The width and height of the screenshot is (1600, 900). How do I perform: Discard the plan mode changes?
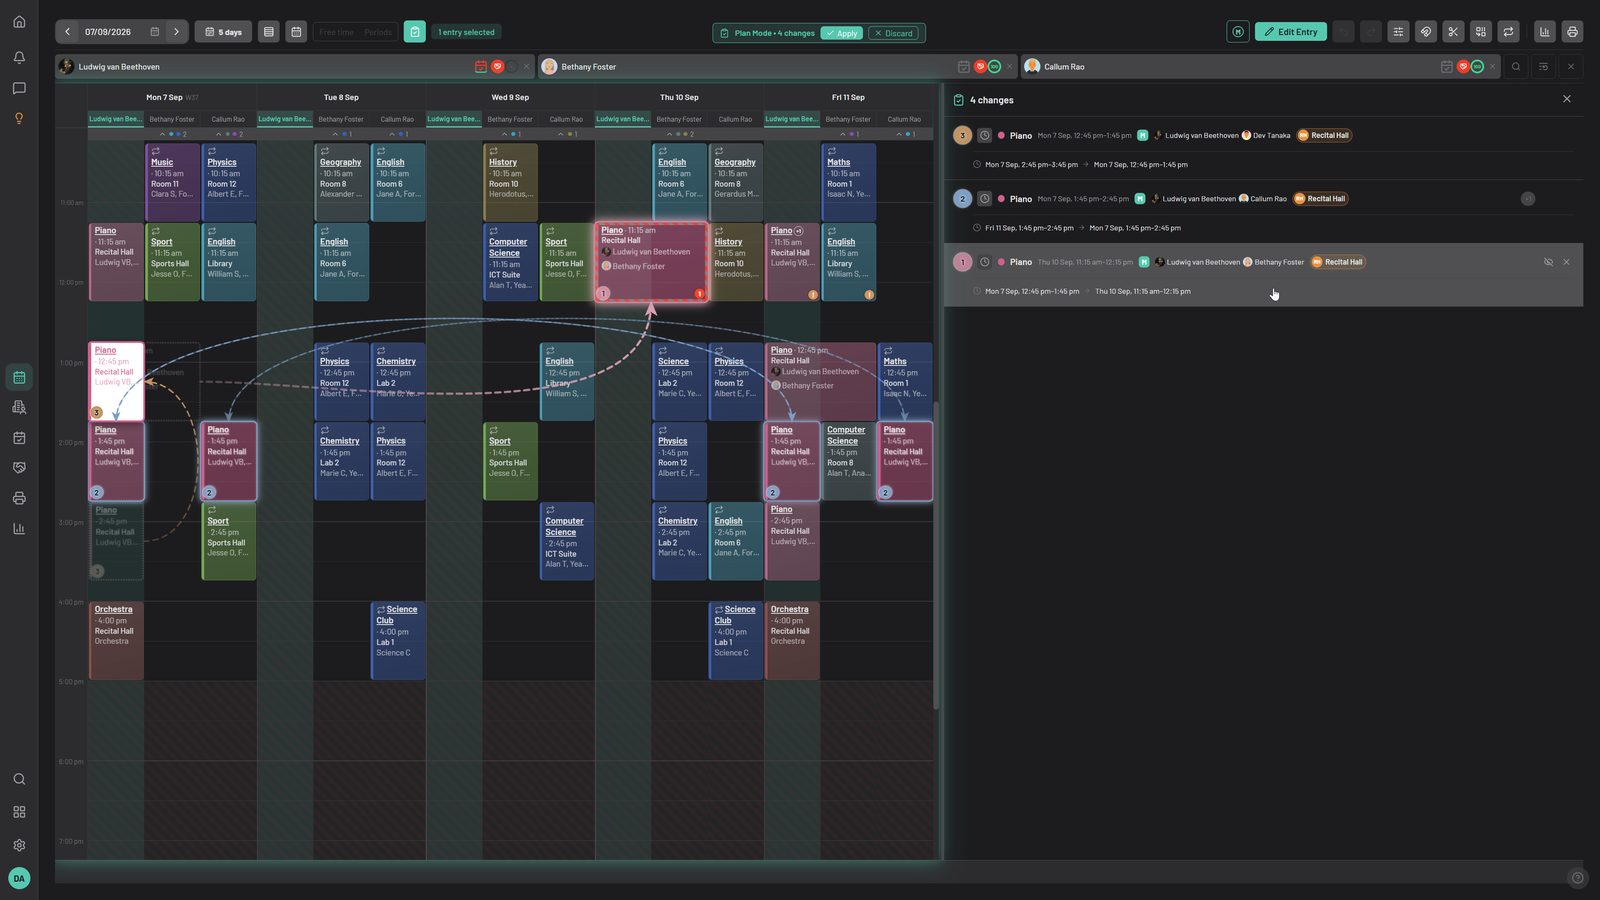click(894, 33)
